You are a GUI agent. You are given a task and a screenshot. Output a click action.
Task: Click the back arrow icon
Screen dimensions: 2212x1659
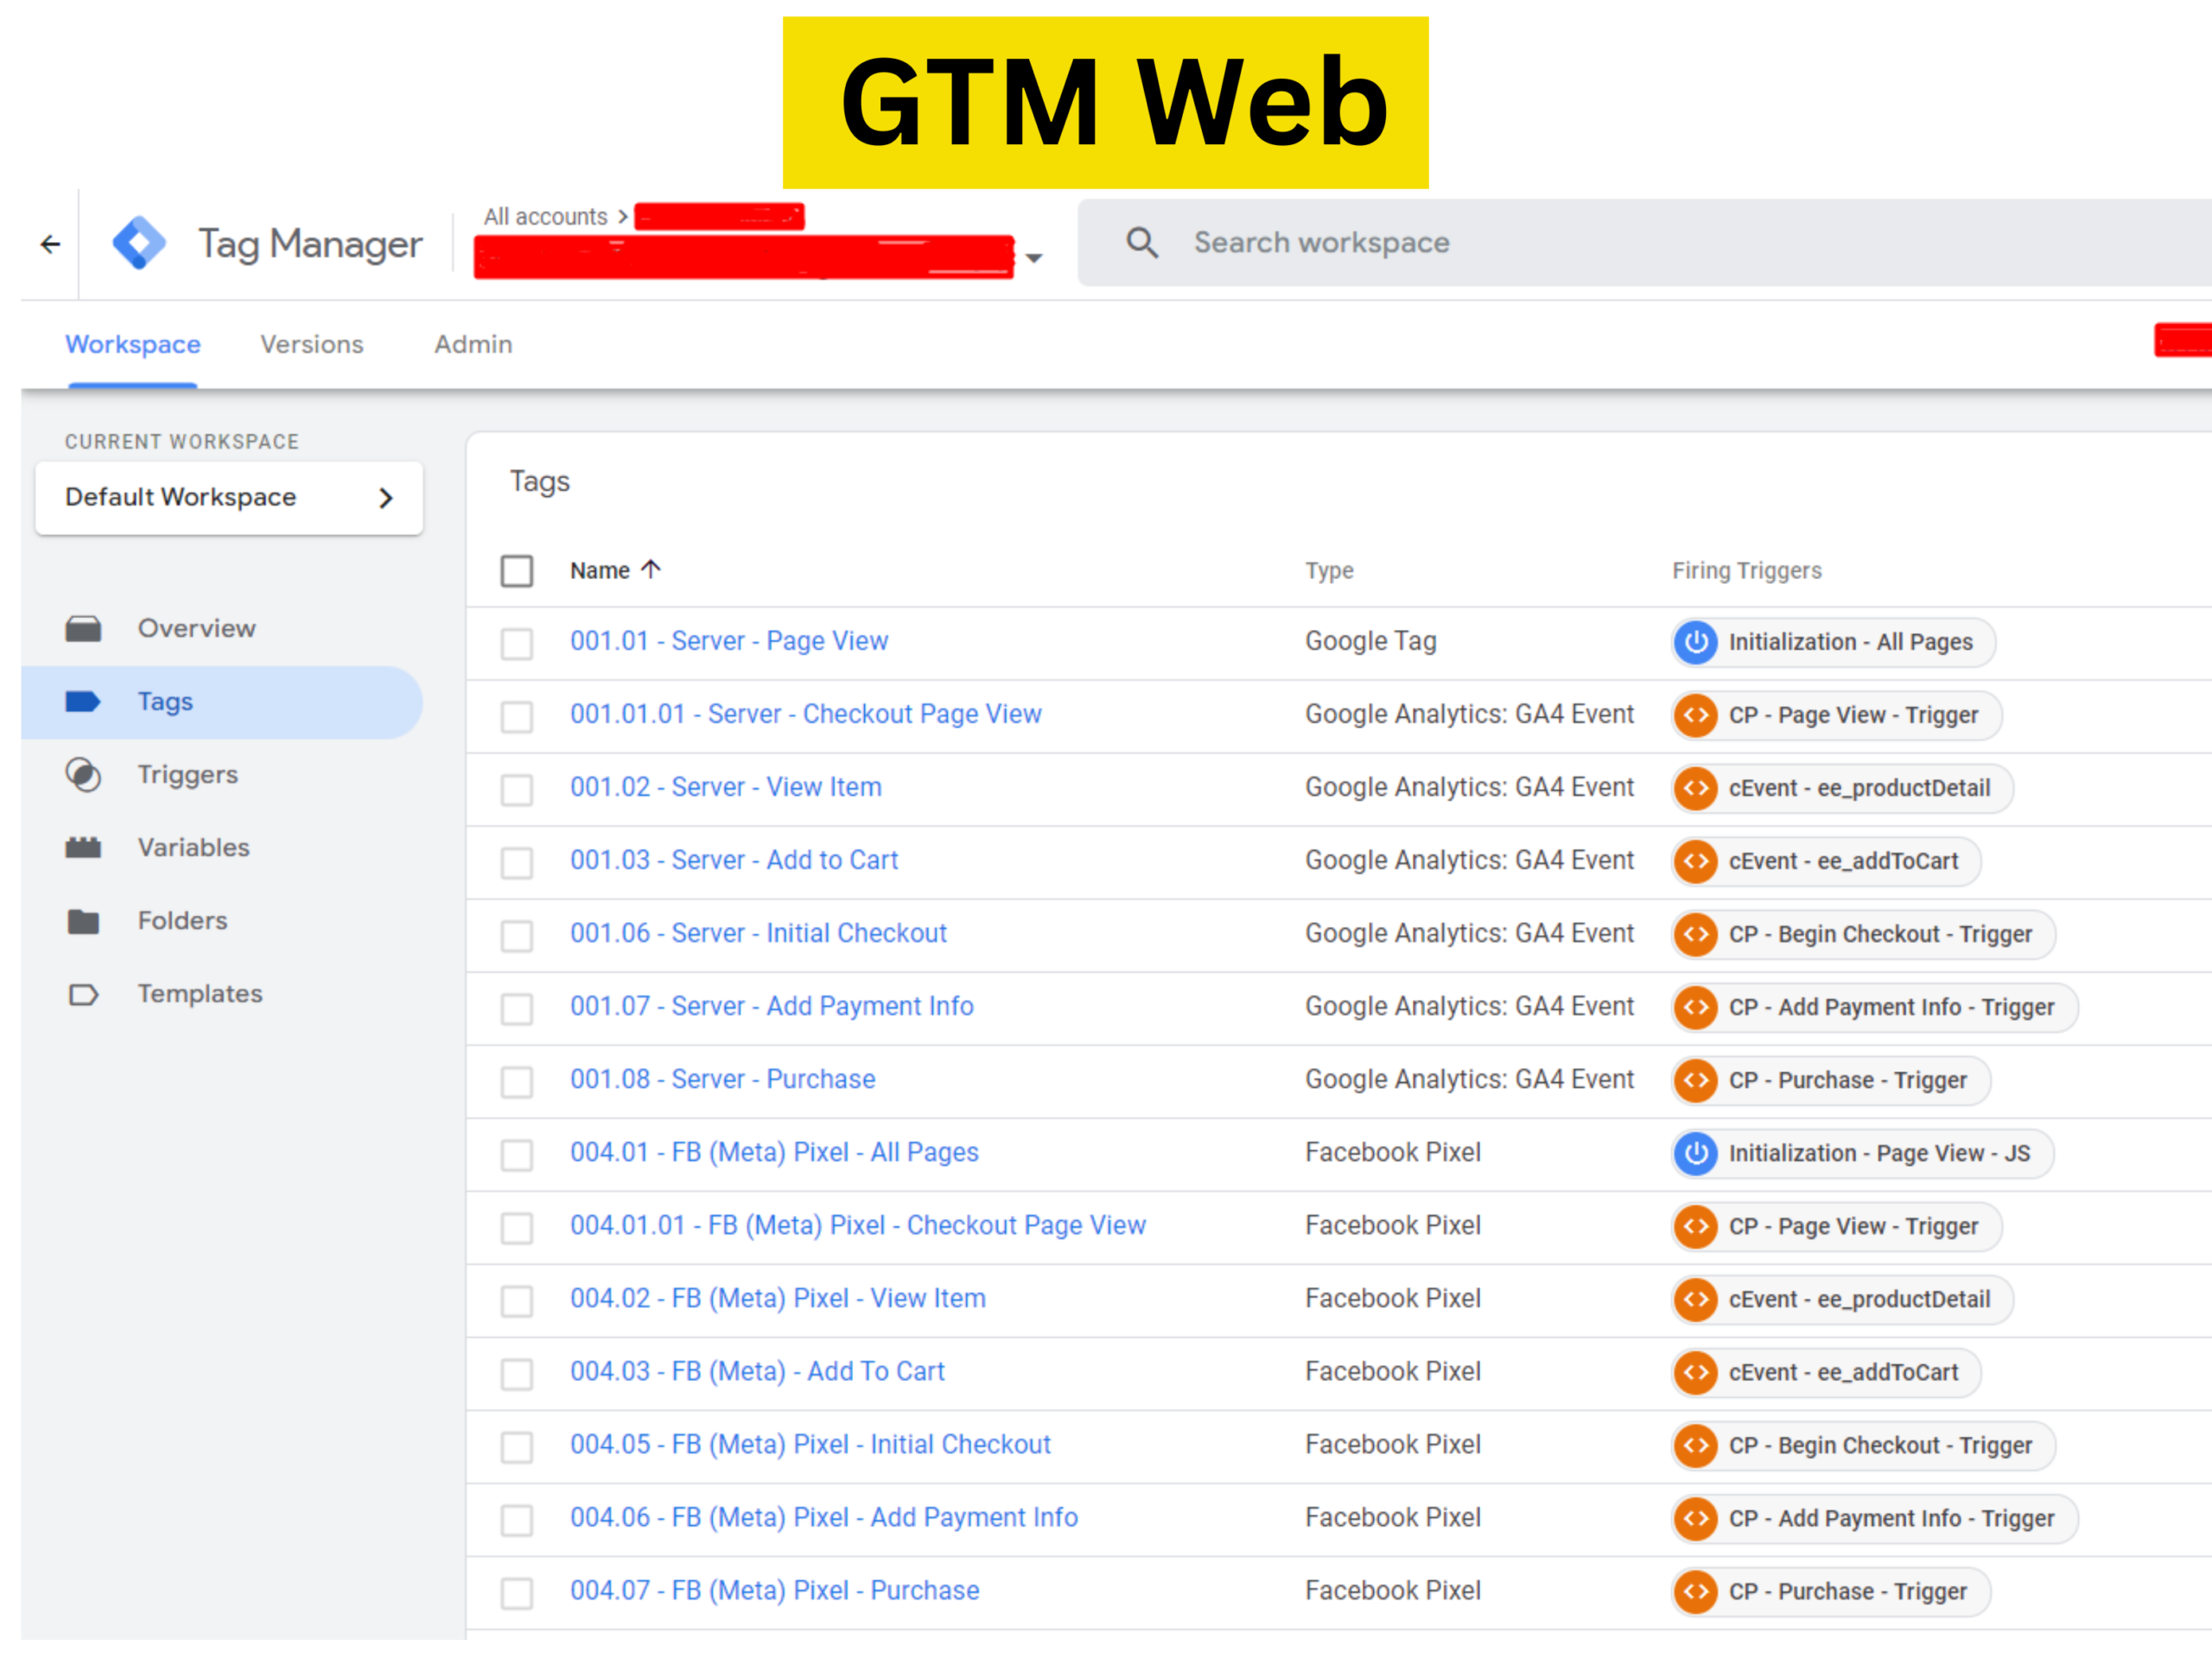[x=50, y=244]
